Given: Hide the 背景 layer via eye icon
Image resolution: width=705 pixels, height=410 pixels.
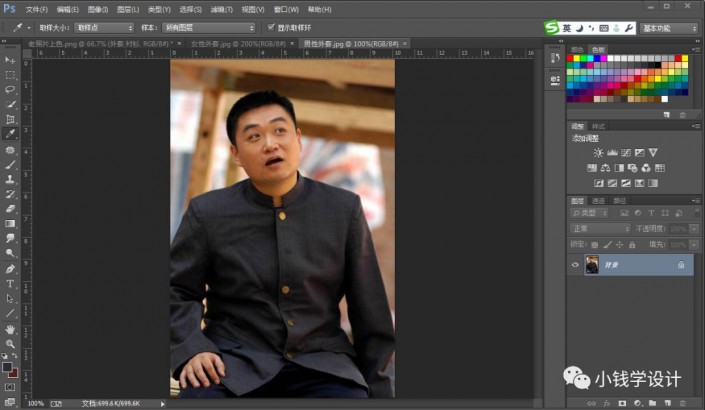Looking at the screenshot, I should (575, 265).
